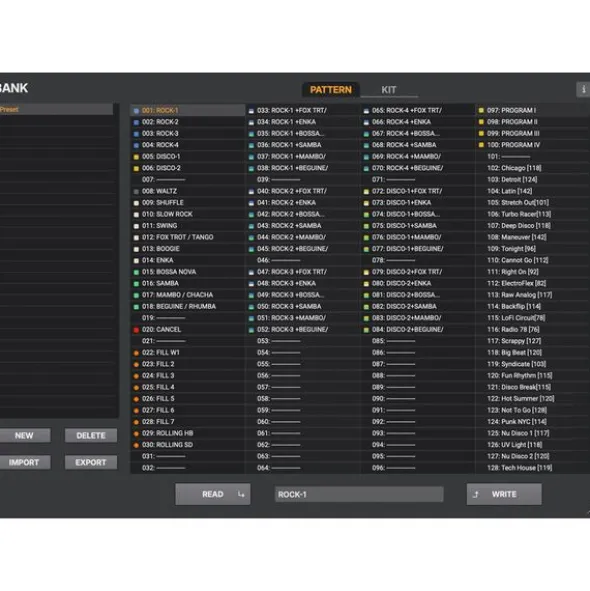Click the EXPORT button
Image resolution: width=590 pixels, height=591 pixels.
[91, 462]
